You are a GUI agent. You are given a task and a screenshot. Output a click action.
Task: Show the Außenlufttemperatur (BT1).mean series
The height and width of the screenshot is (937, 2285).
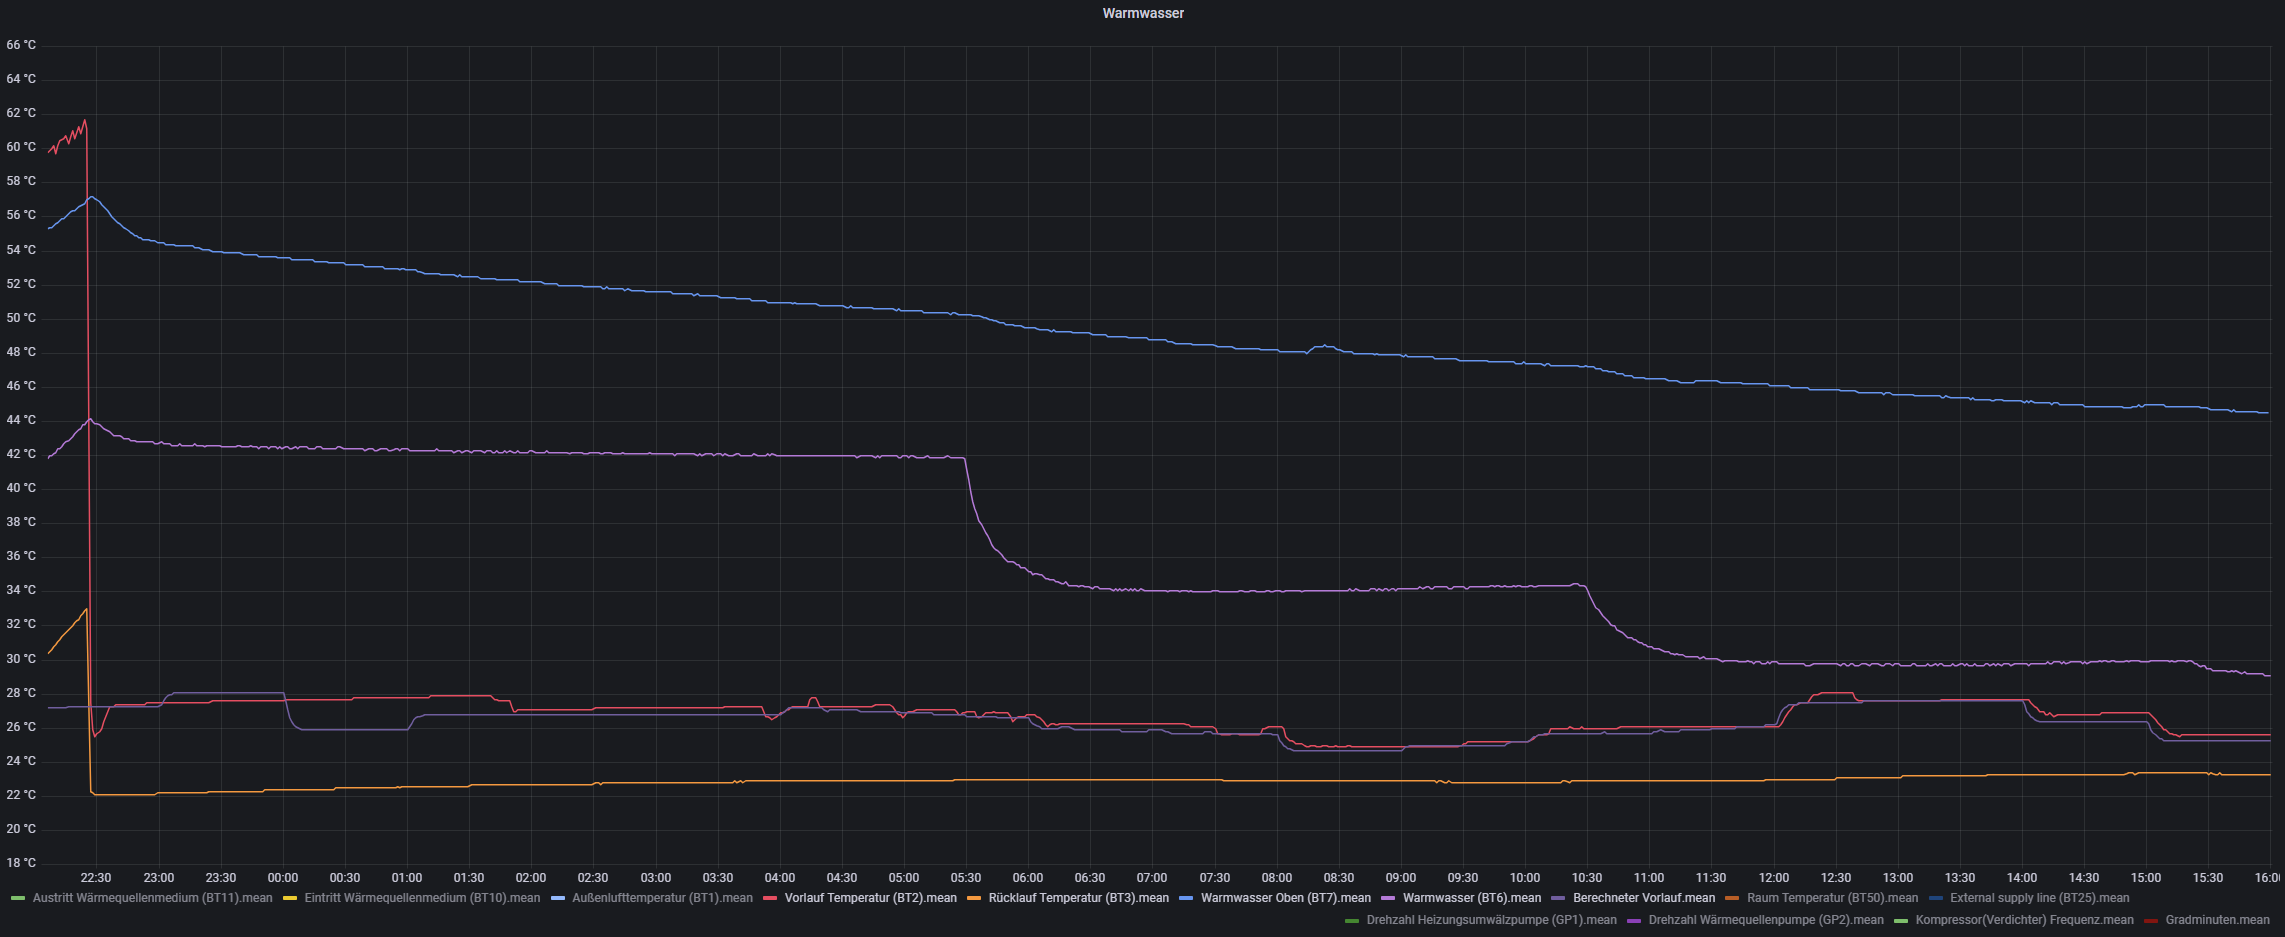click(662, 898)
